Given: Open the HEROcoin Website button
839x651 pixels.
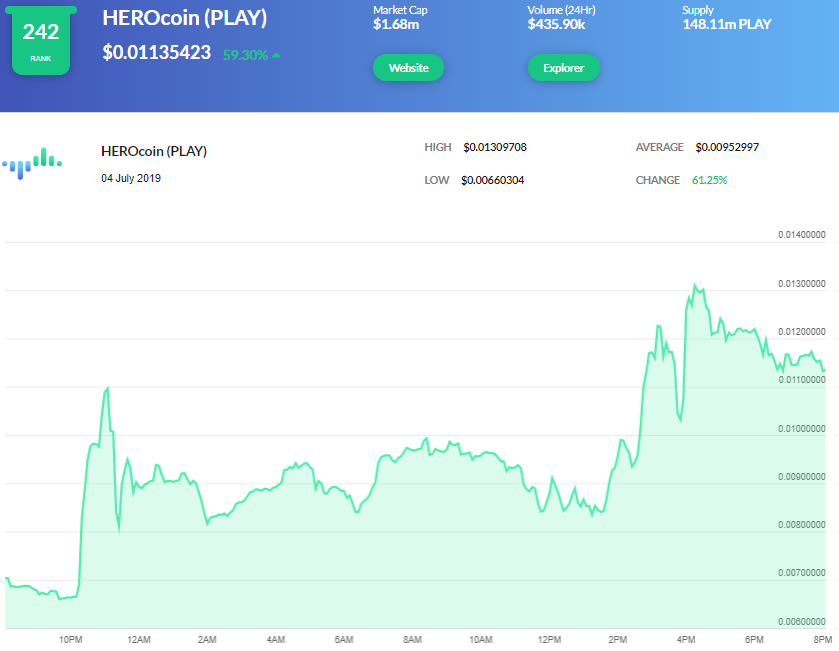Looking at the screenshot, I should (x=408, y=68).
